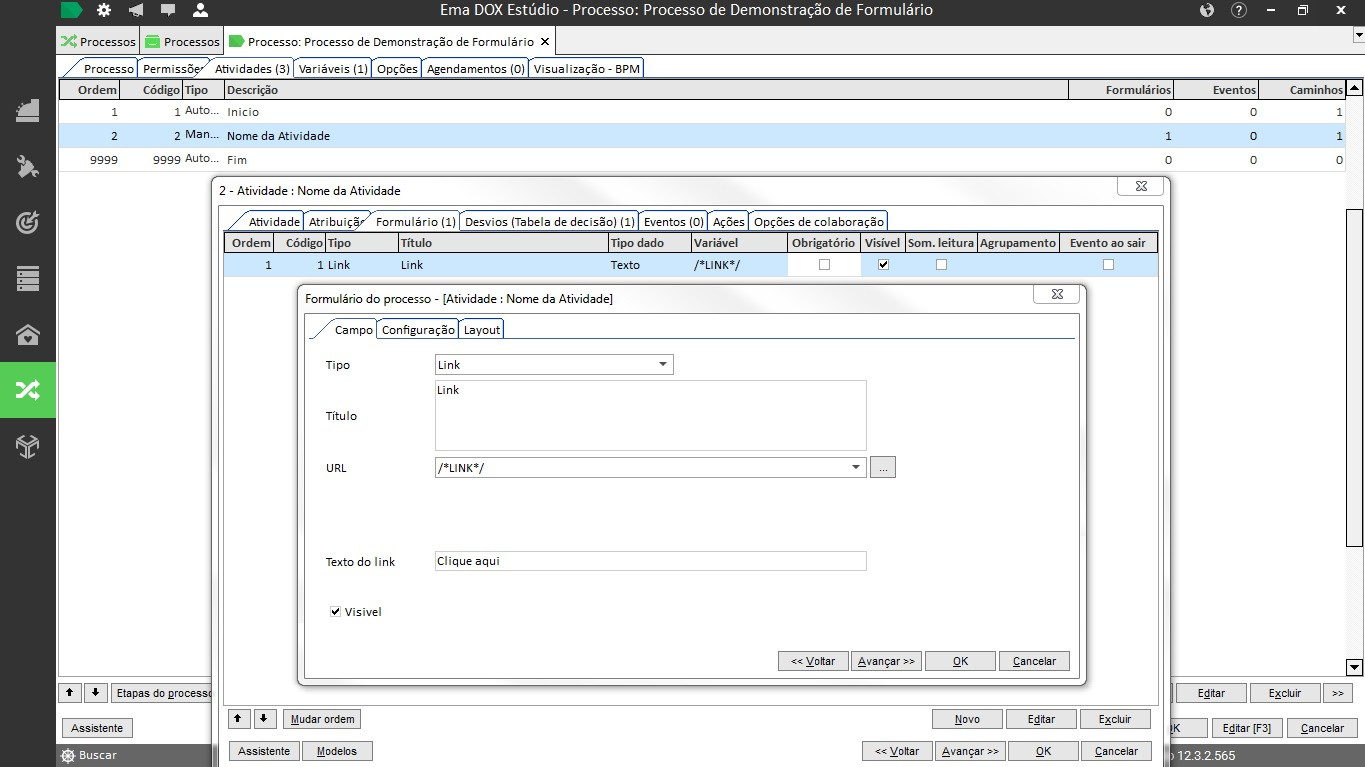Open the first sidebar icon with stacked pages
This screenshot has height=767, width=1365.
pos(28,110)
